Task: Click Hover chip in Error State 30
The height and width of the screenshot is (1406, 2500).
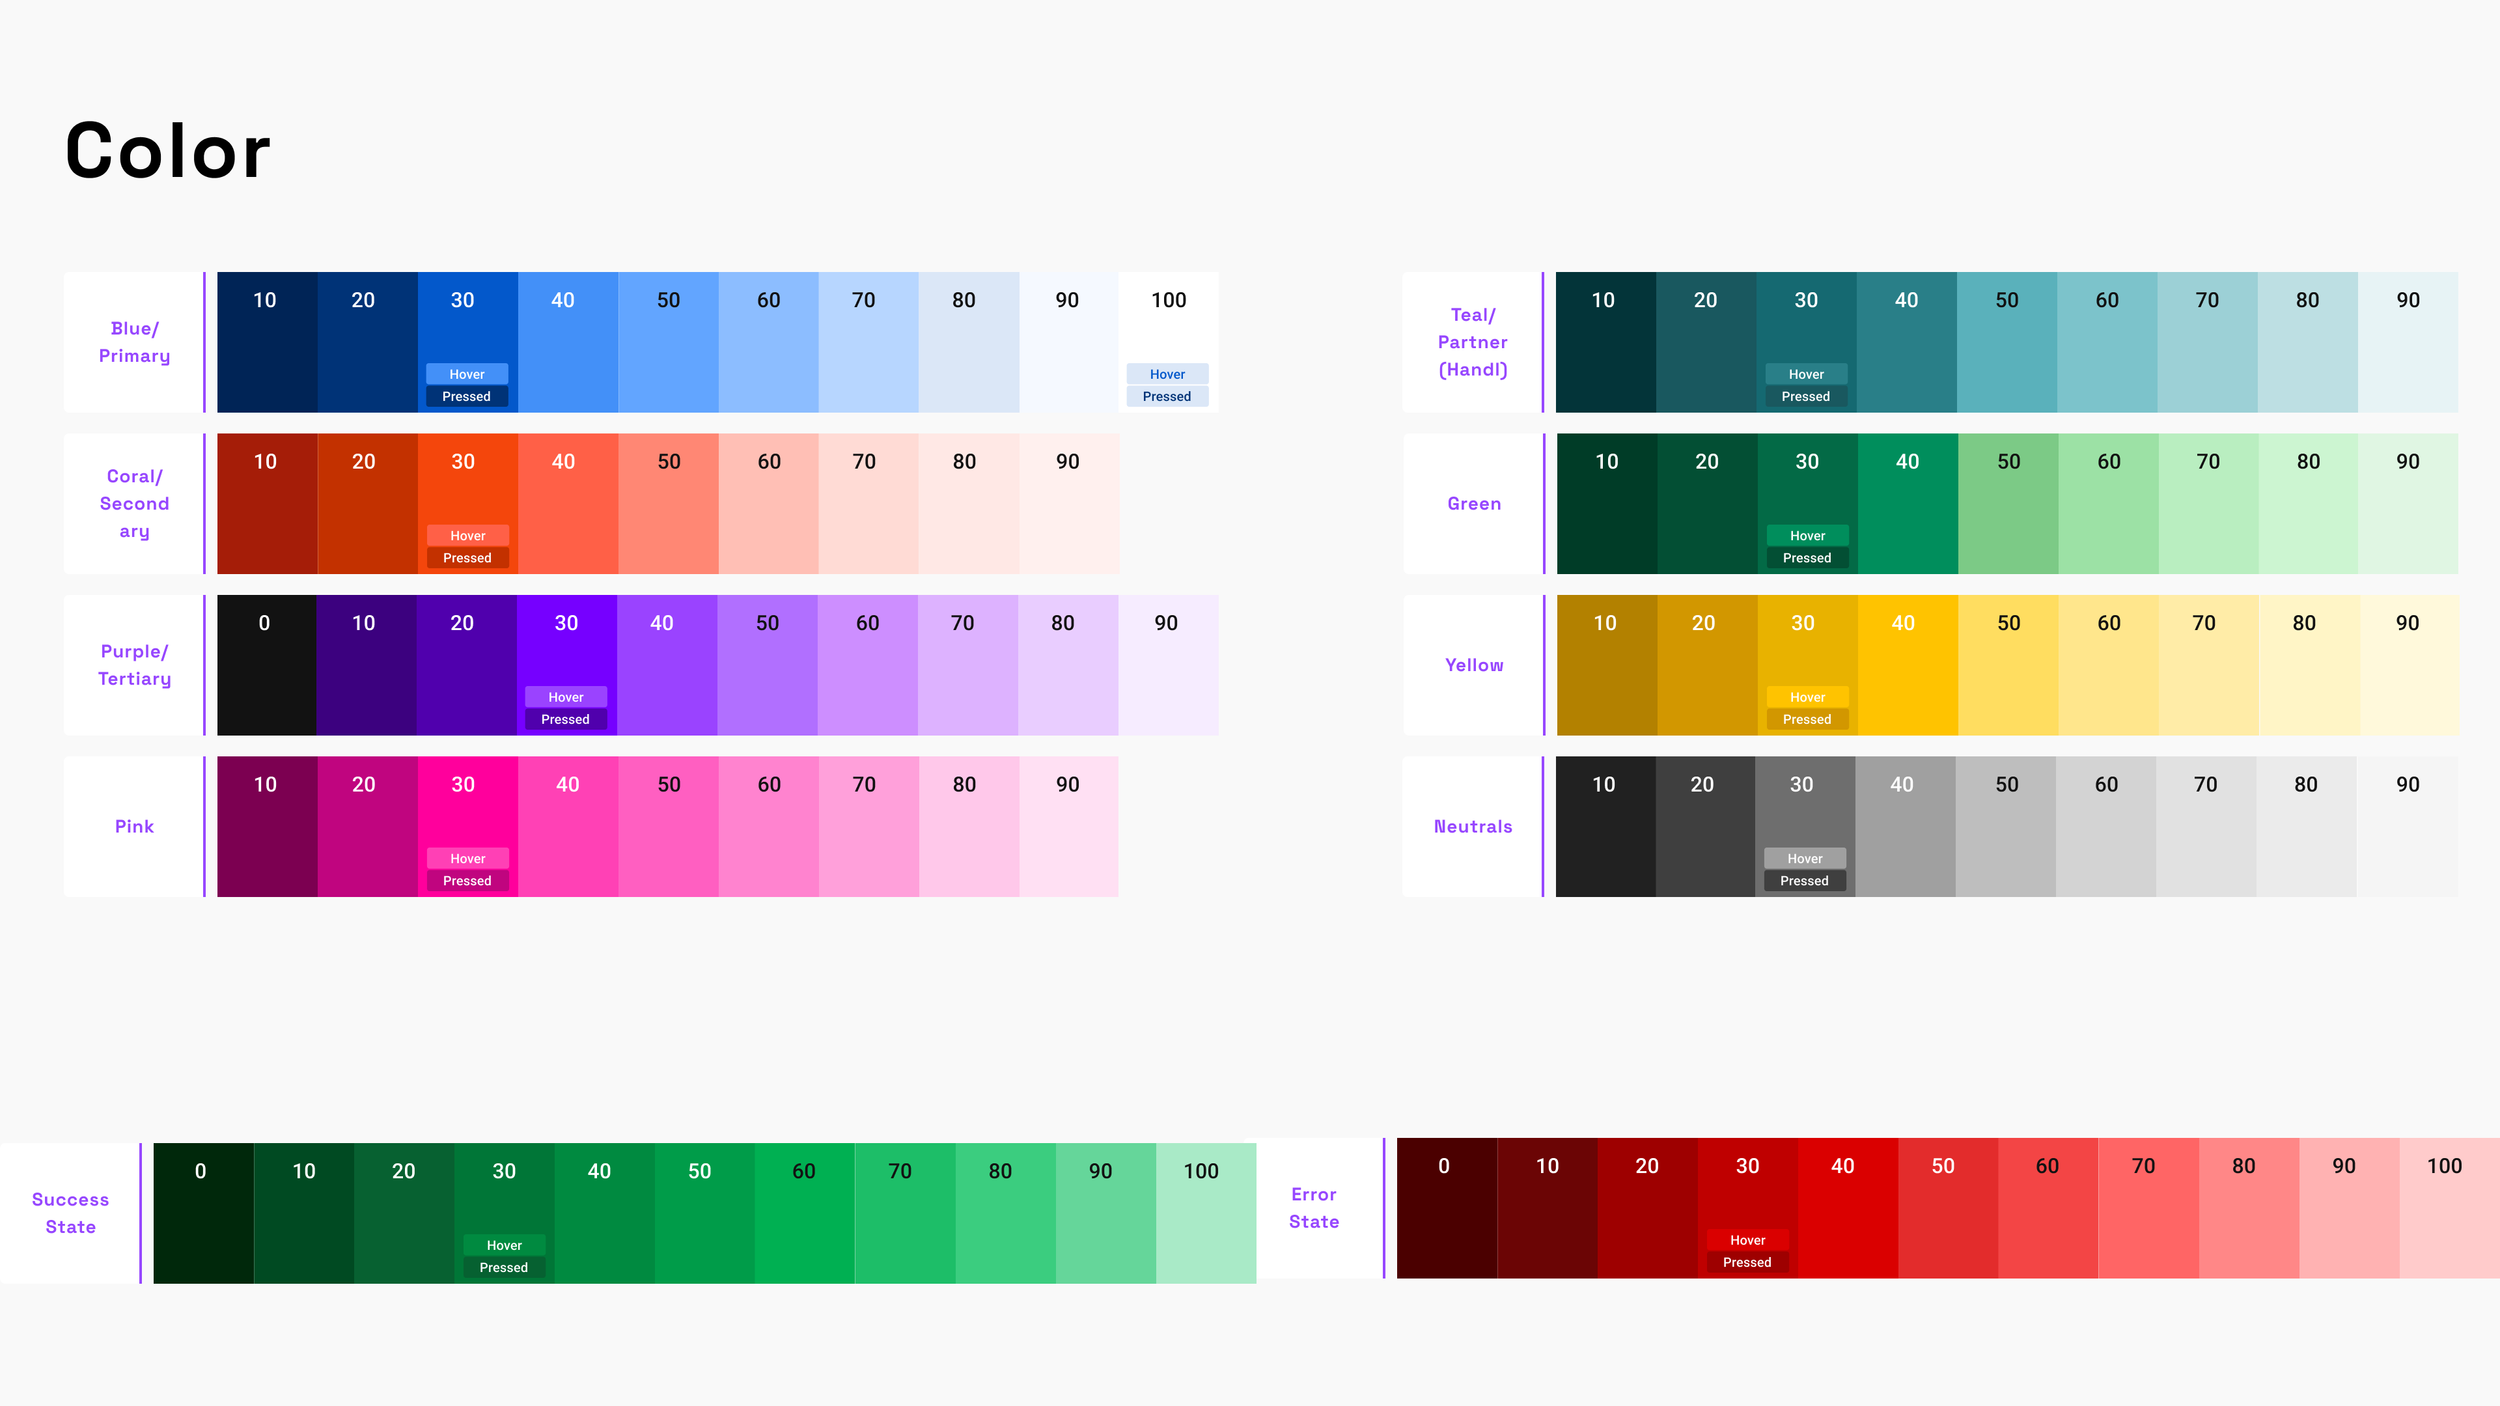Action: click(1747, 1240)
